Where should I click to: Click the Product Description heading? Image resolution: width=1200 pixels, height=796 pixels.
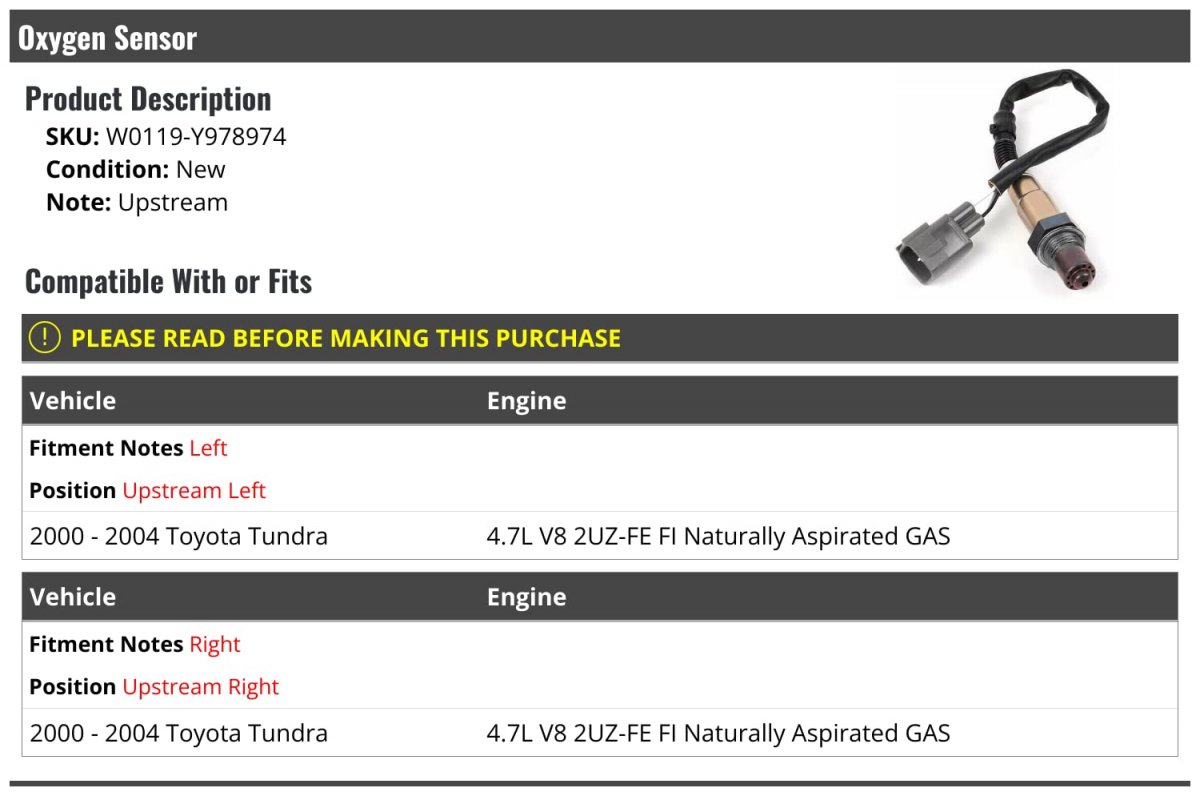click(x=148, y=99)
